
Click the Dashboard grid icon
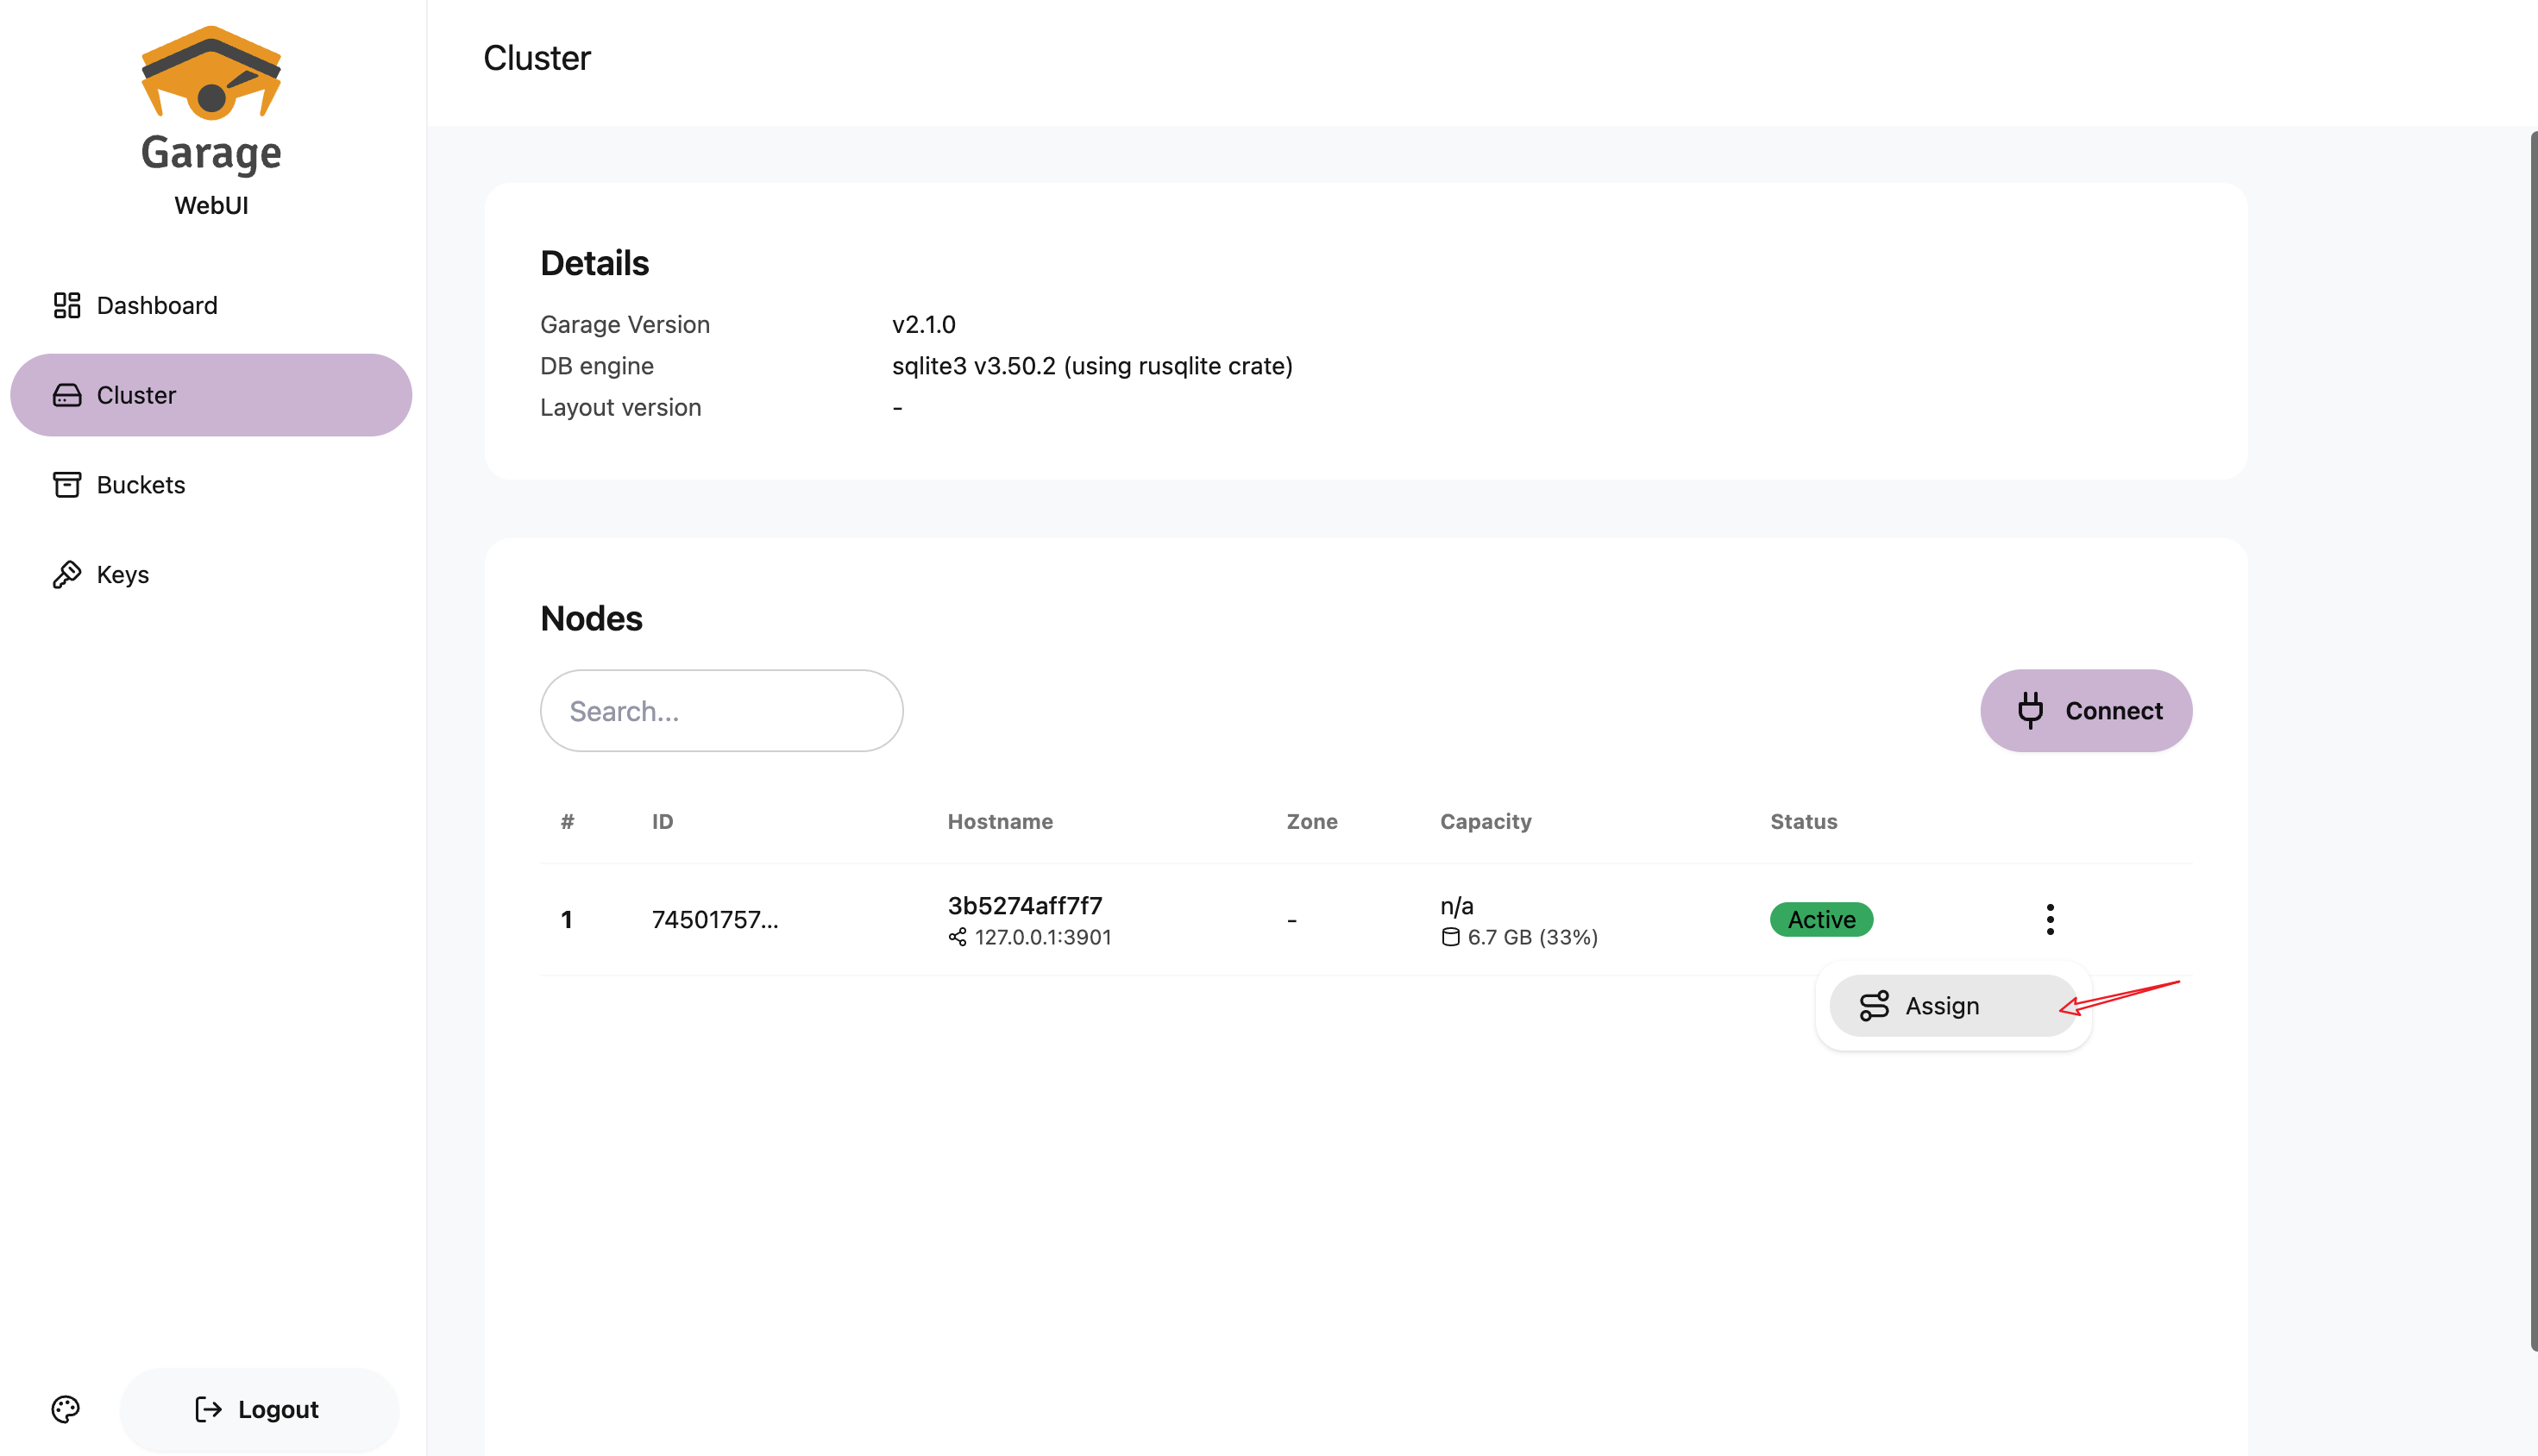point(67,305)
